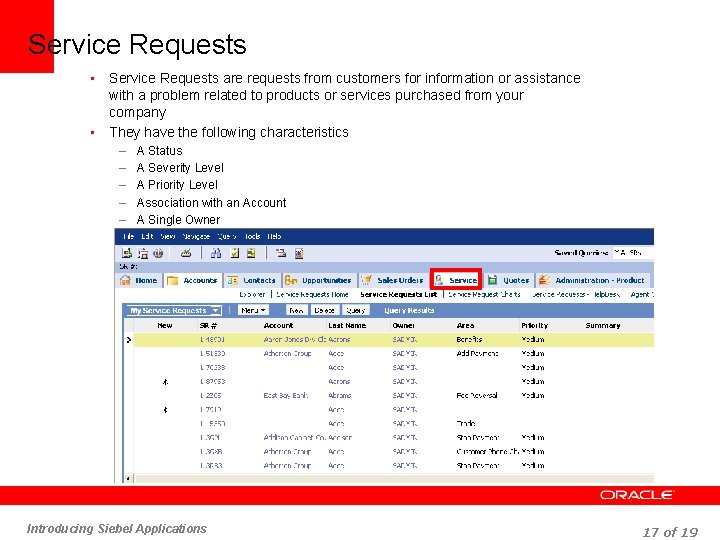Viewport: 720px width, 540px height.
Task: Switch to the Contacts screen tab
Action: 253,280
